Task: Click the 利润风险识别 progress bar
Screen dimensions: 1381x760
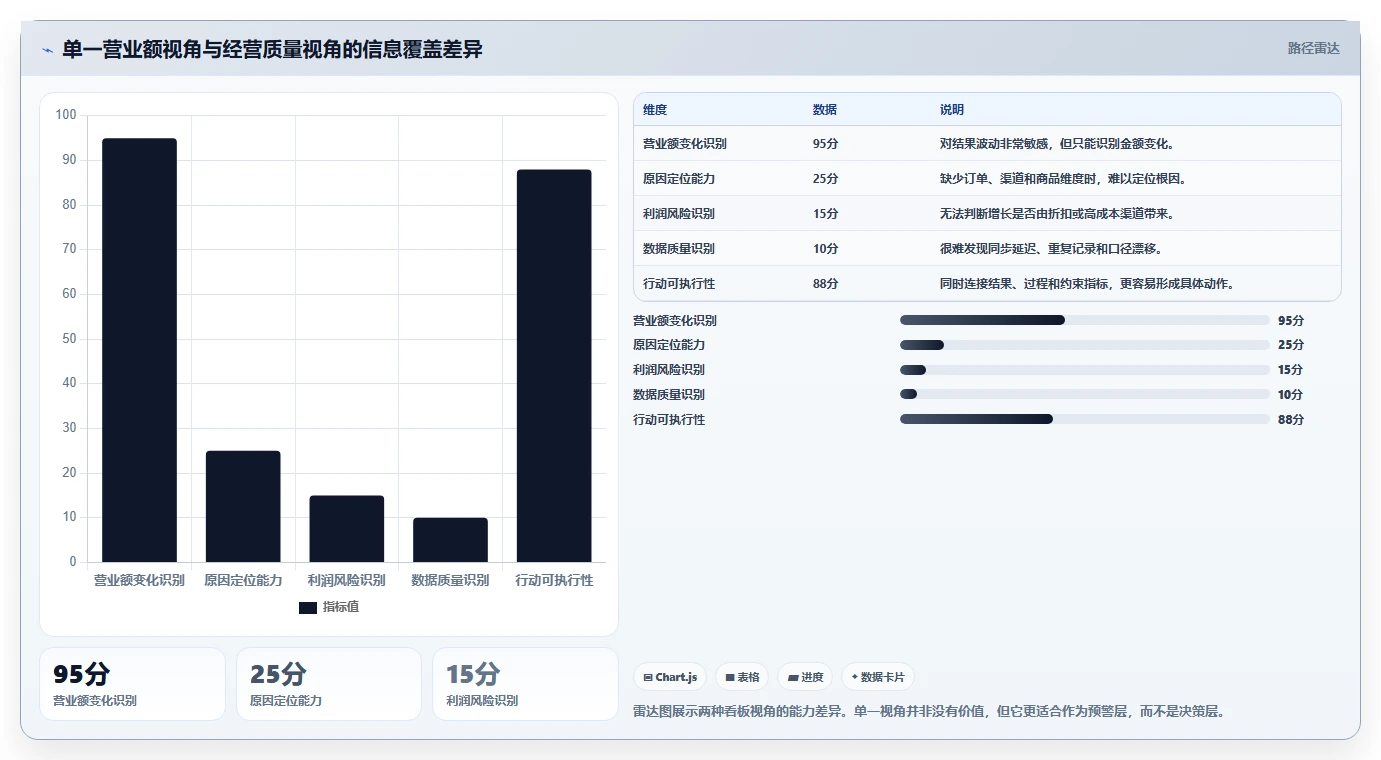Action: [x=1085, y=370]
